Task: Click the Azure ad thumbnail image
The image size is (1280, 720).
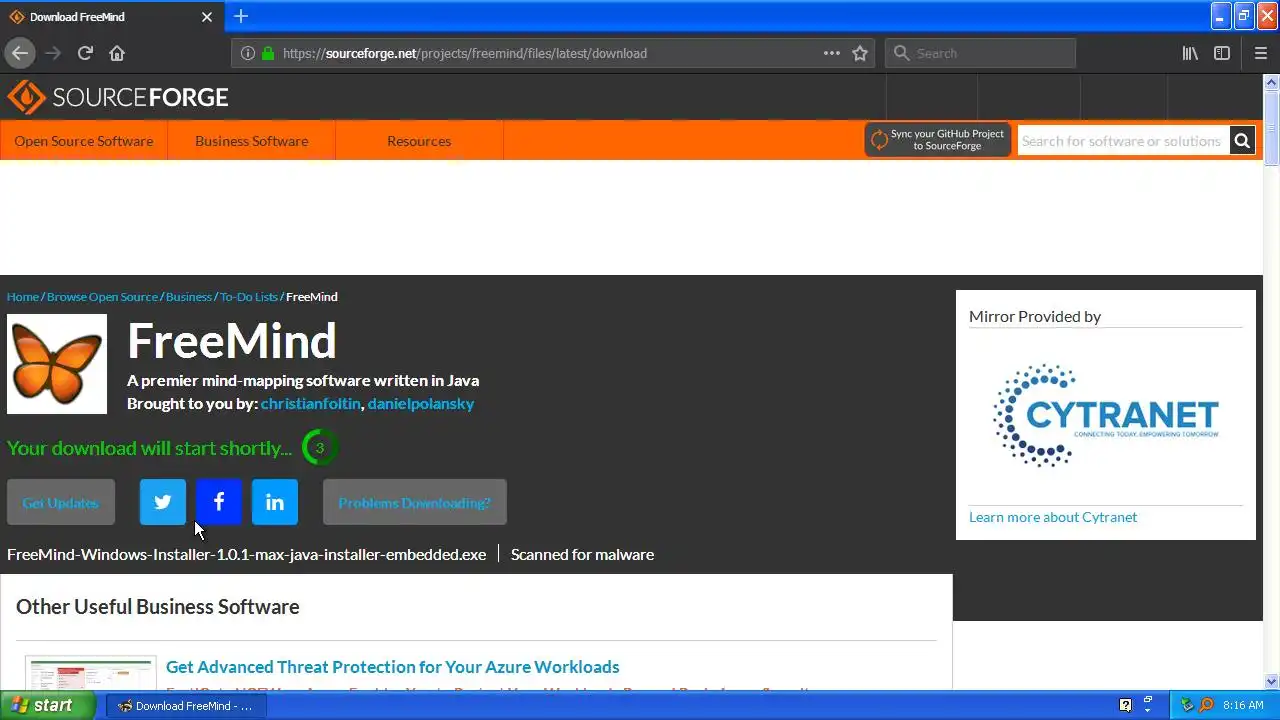Action: coord(91,673)
